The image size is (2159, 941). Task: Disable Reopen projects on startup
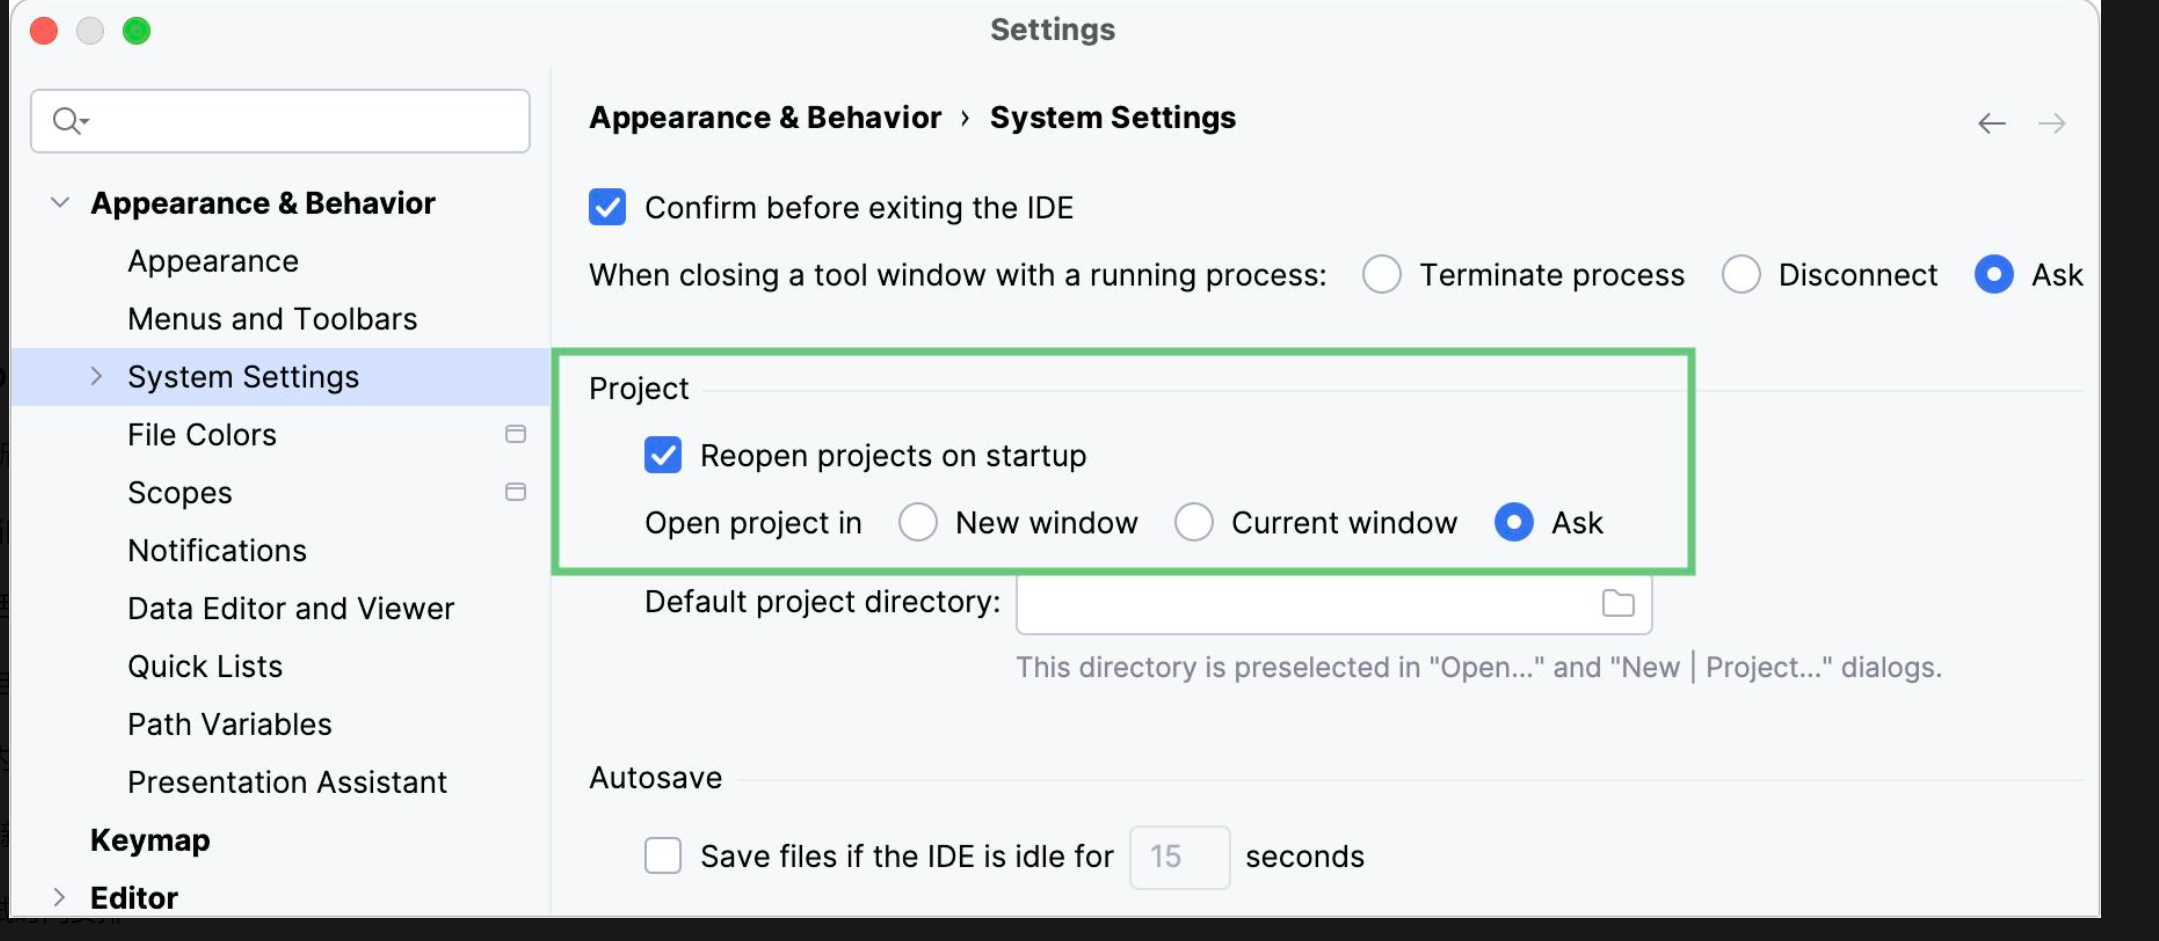pyautogui.click(x=663, y=455)
